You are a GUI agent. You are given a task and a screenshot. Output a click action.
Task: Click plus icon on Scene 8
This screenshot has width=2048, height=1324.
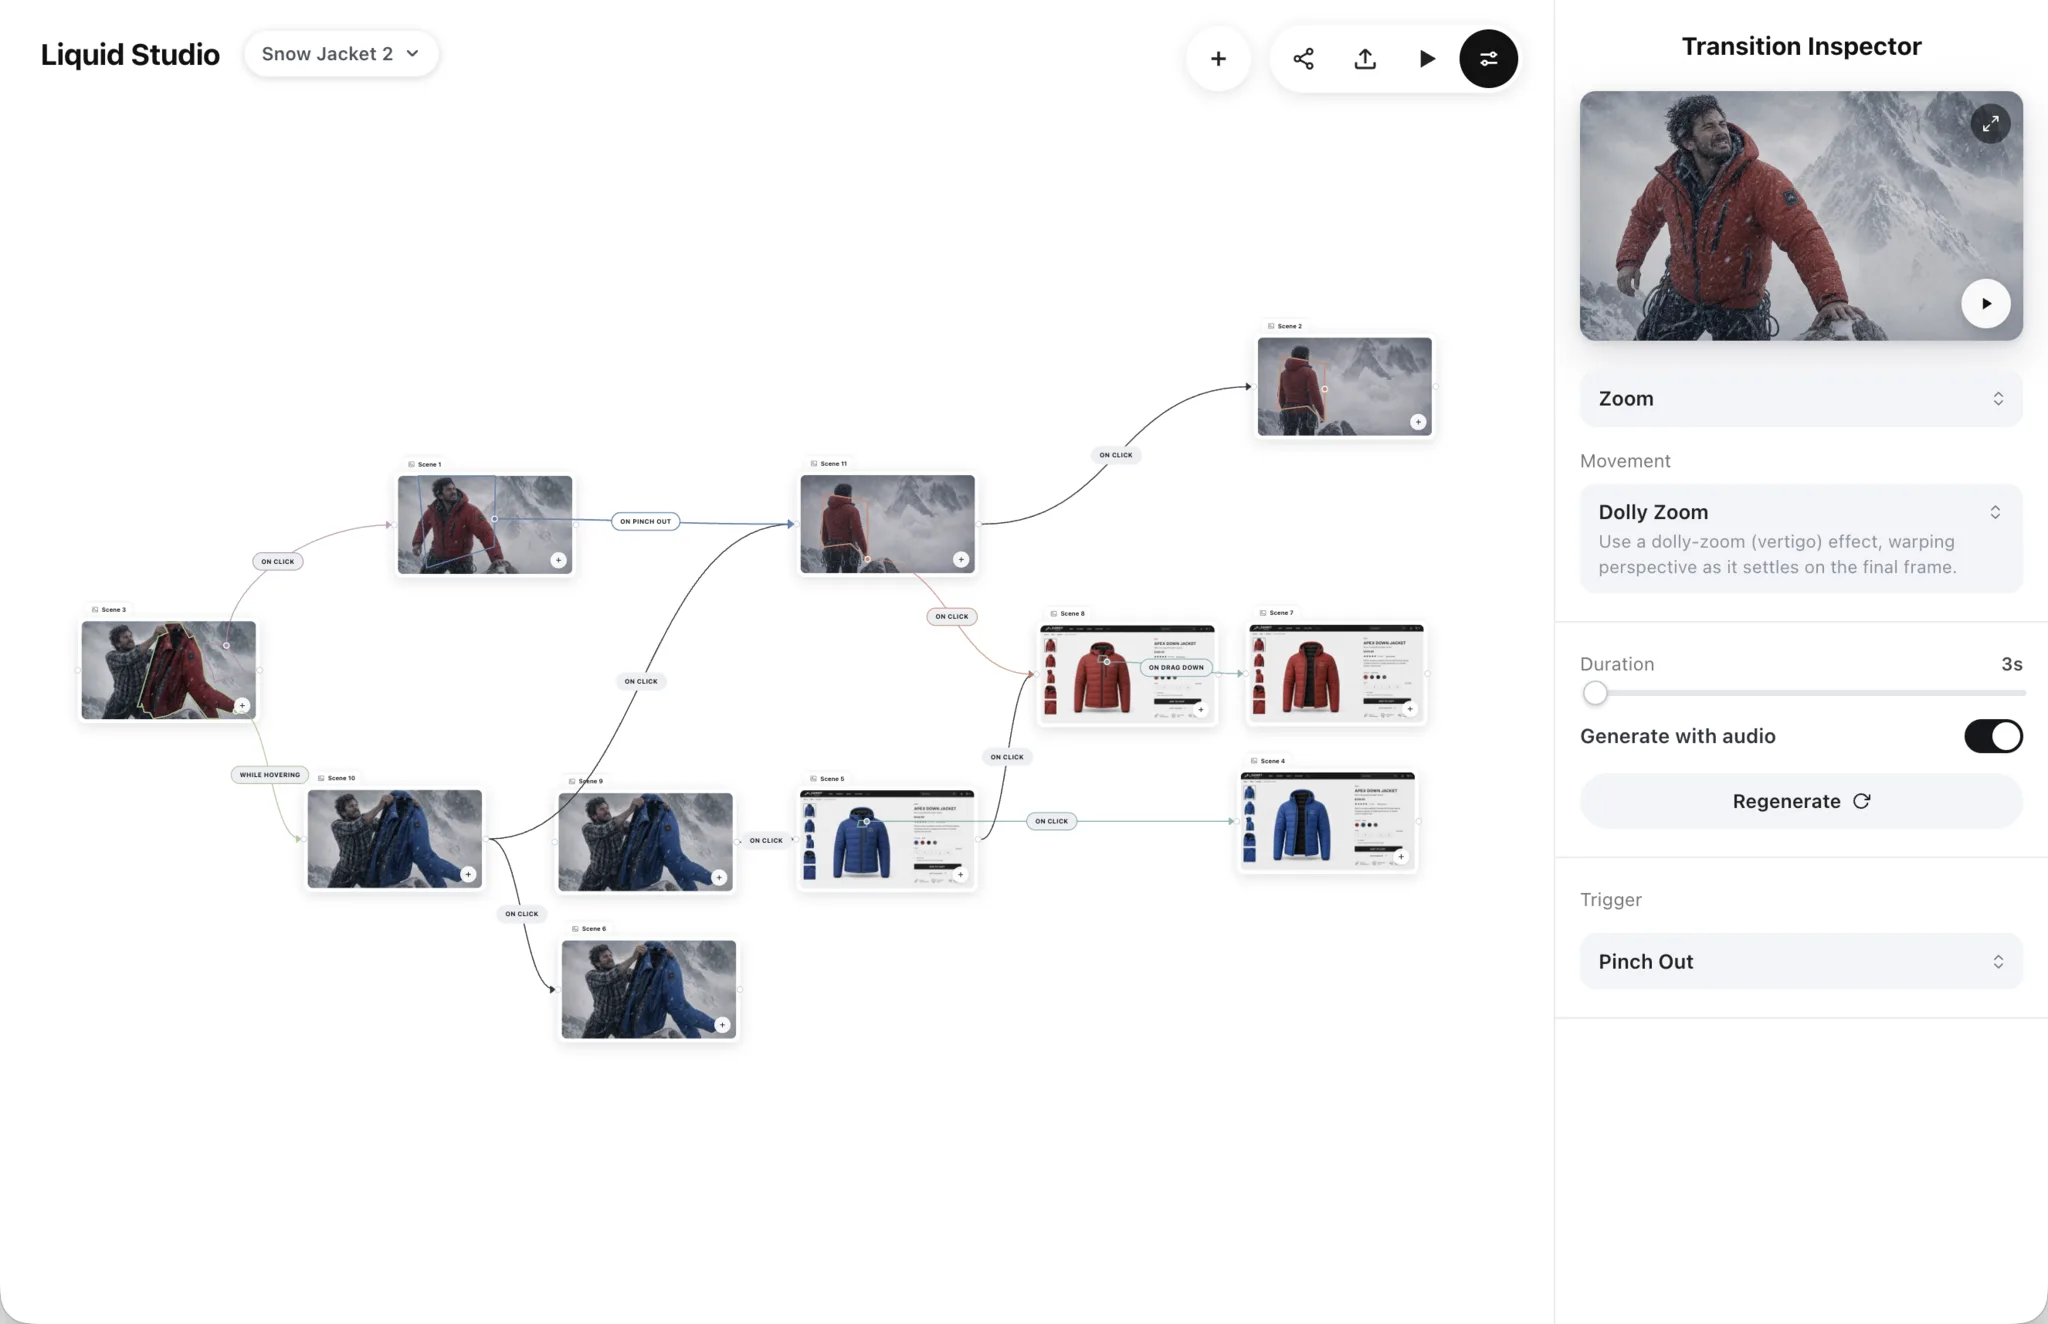(x=1201, y=709)
